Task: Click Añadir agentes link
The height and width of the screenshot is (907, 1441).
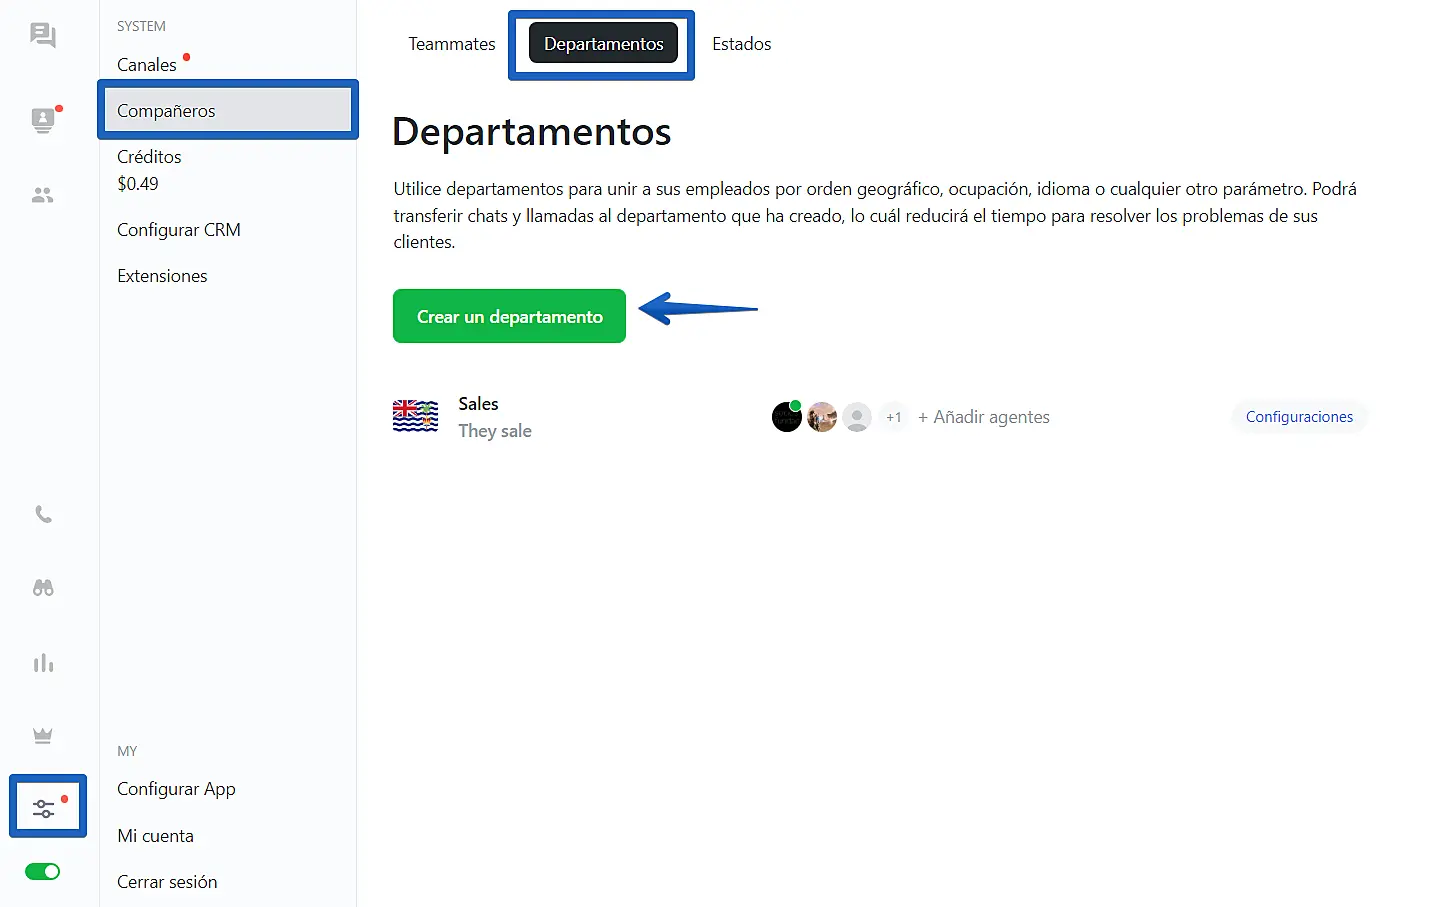Action: tap(984, 417)
